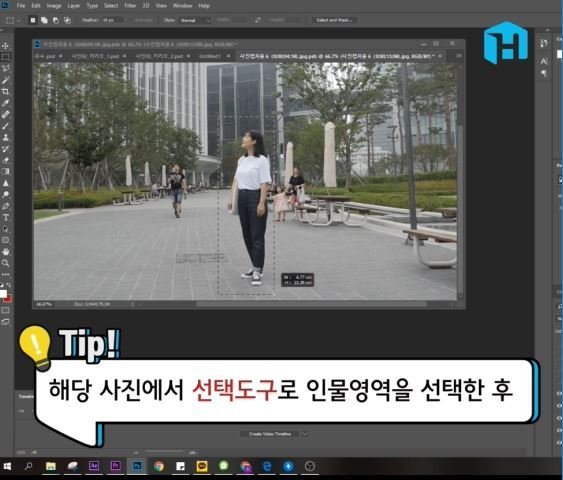Toggle the Anti-alias checkbox
The width and height of the screenshot is (563, 480).
tap(143, 20)
